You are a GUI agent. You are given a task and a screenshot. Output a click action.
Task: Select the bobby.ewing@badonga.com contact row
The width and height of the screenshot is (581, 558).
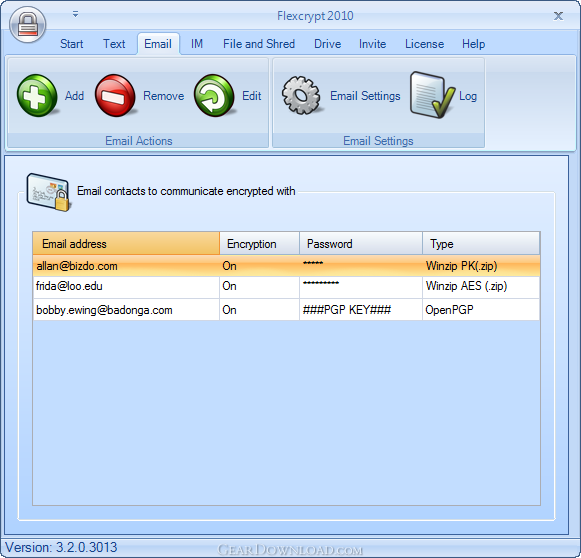286,309
